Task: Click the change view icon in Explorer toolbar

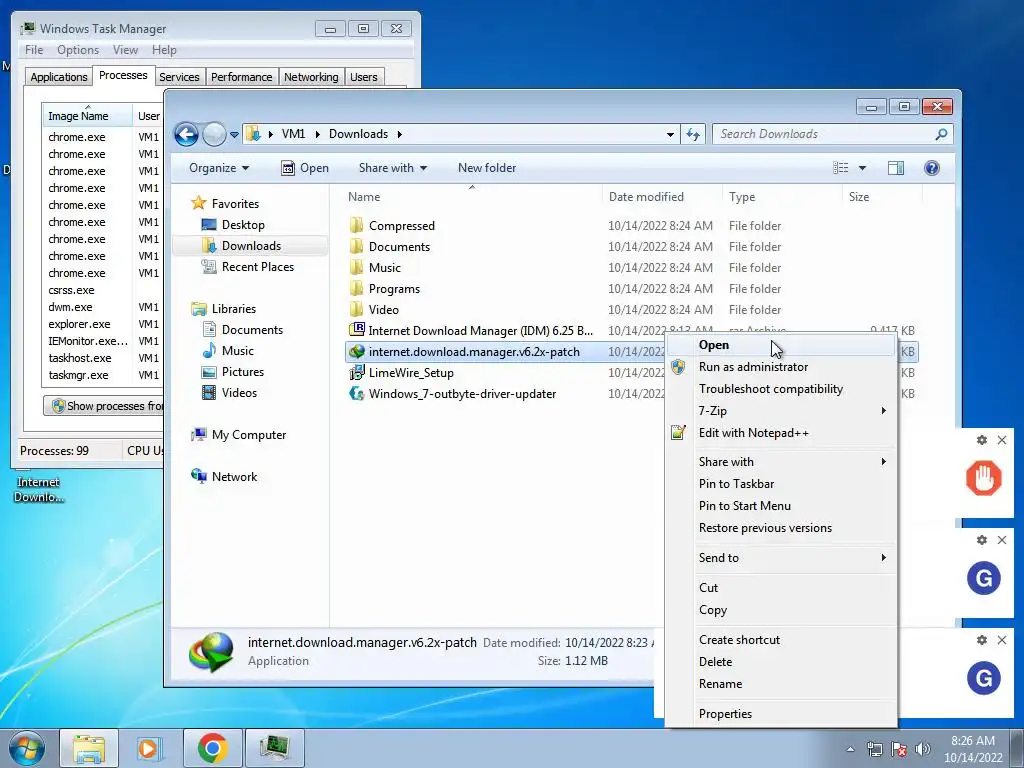Action: click(x=840, y=168)
